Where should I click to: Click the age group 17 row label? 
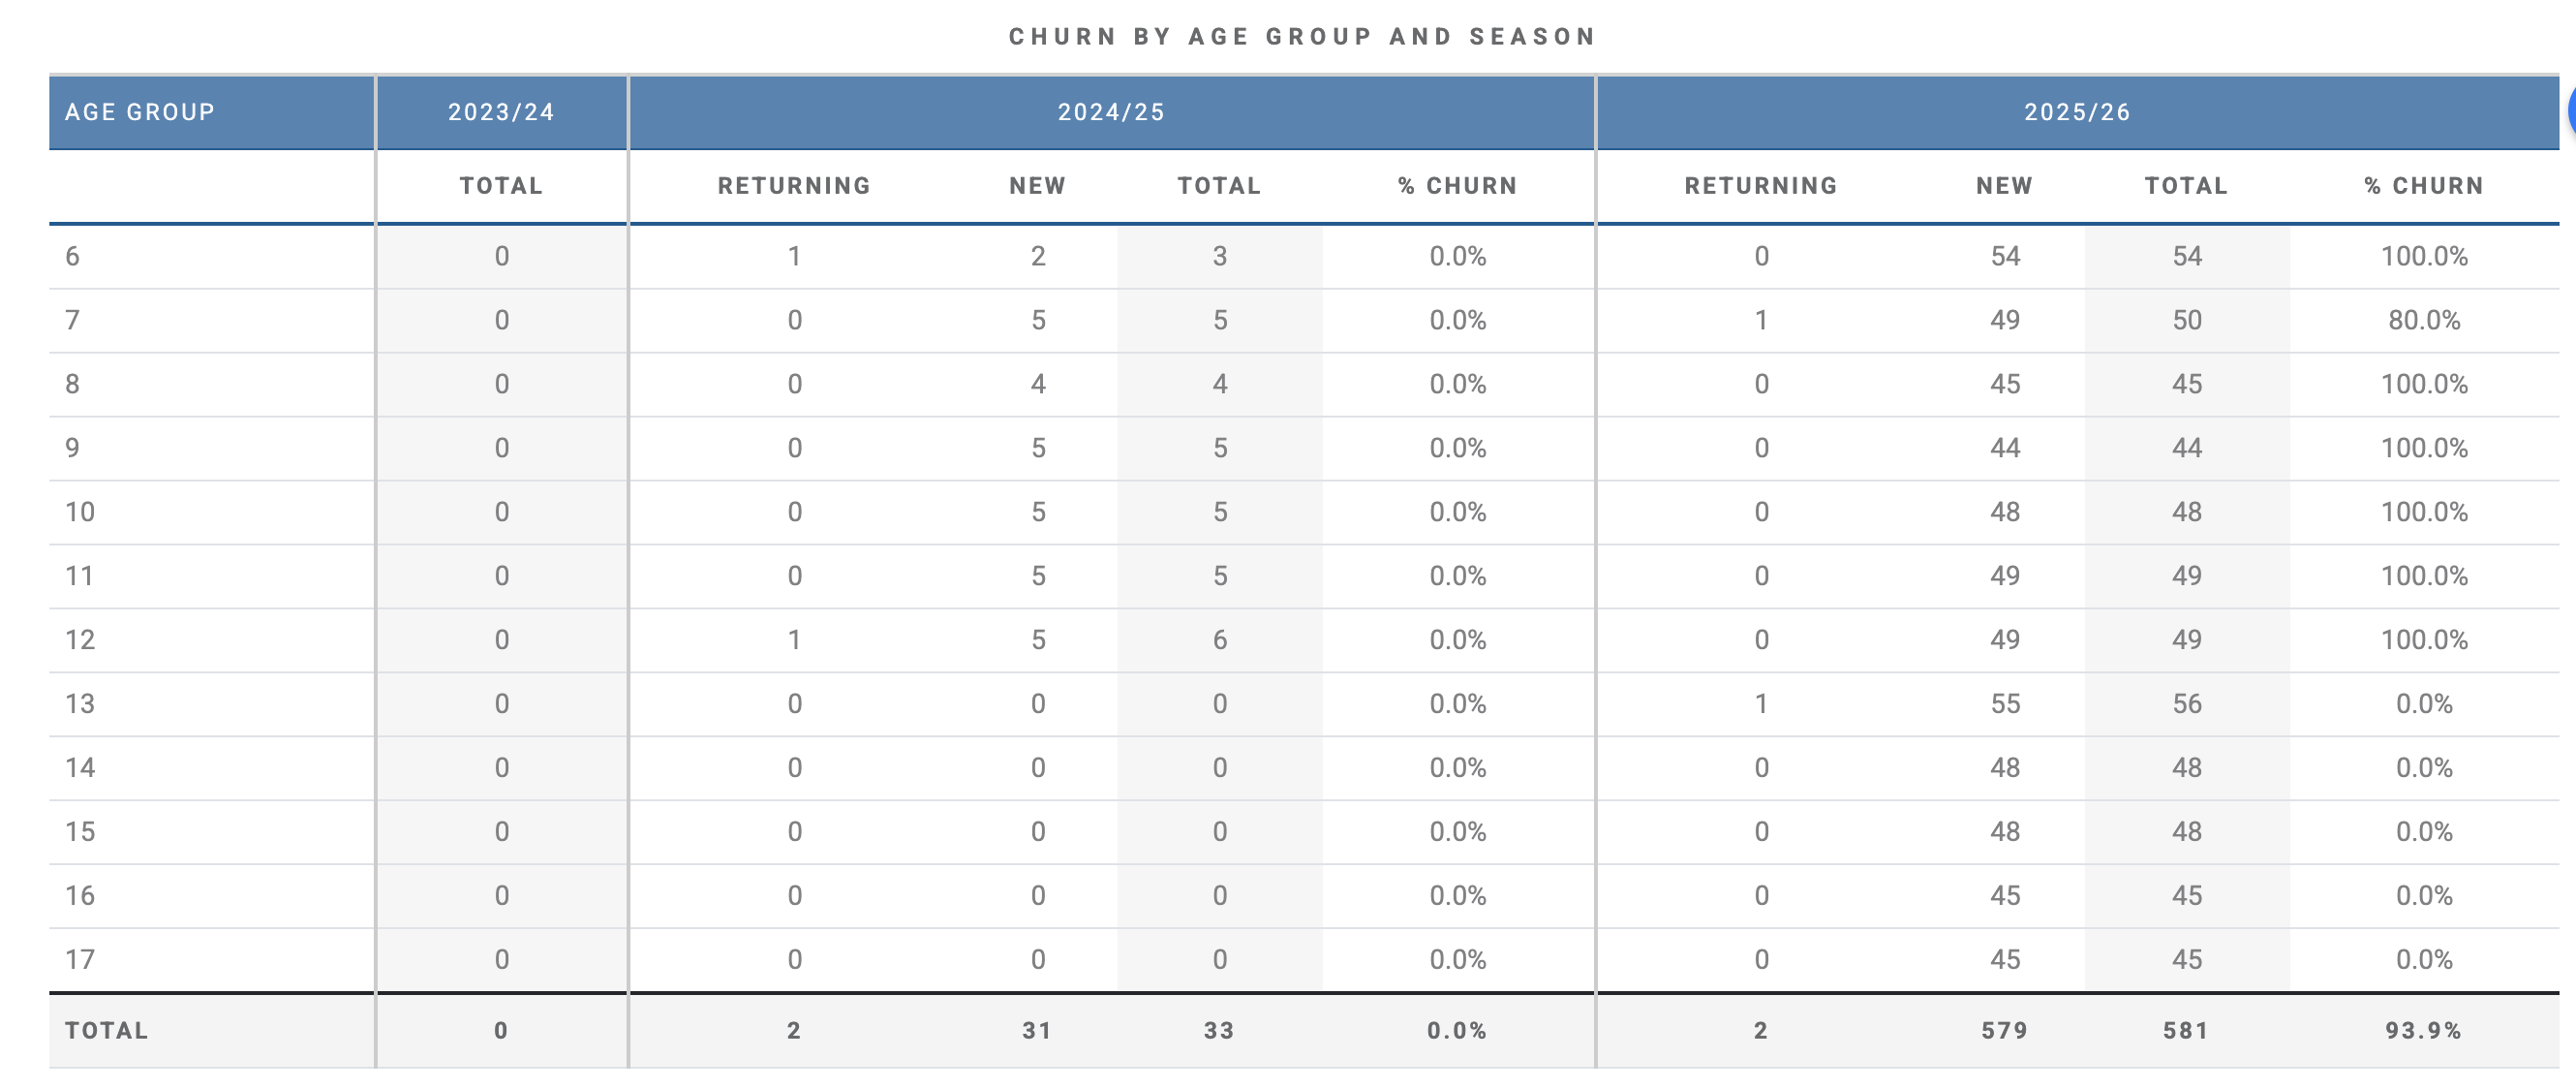point(80,960)
